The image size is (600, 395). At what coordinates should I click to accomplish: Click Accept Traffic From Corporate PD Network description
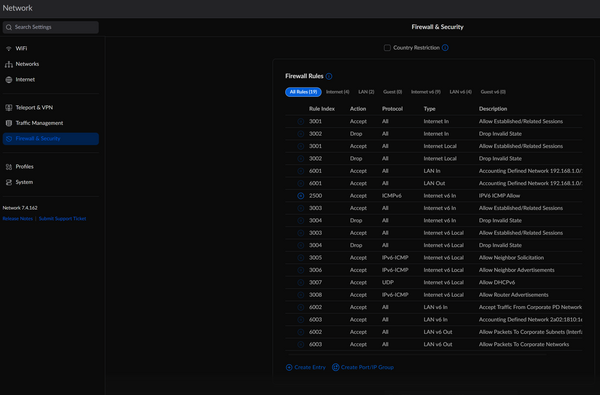tap(530, 307)
